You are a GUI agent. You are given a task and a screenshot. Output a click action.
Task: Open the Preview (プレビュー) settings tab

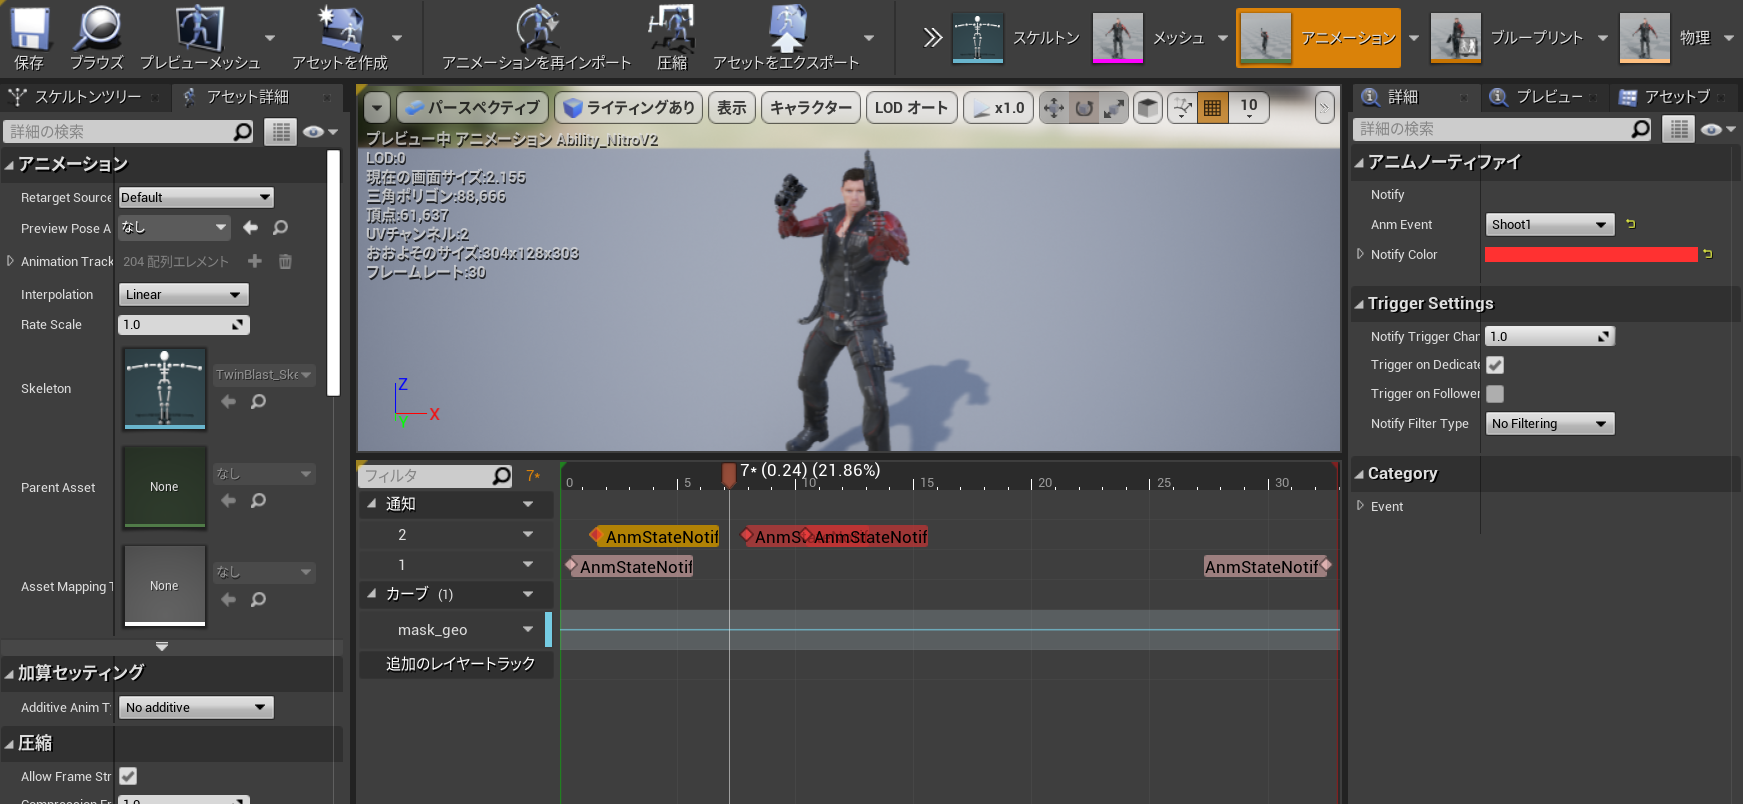1548,97
